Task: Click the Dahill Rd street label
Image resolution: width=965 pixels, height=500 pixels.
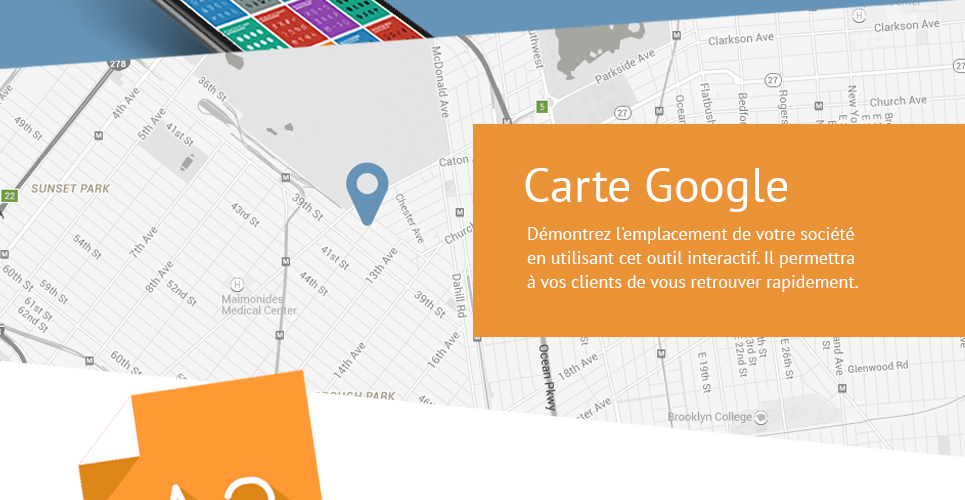Action: coord(458,296)
